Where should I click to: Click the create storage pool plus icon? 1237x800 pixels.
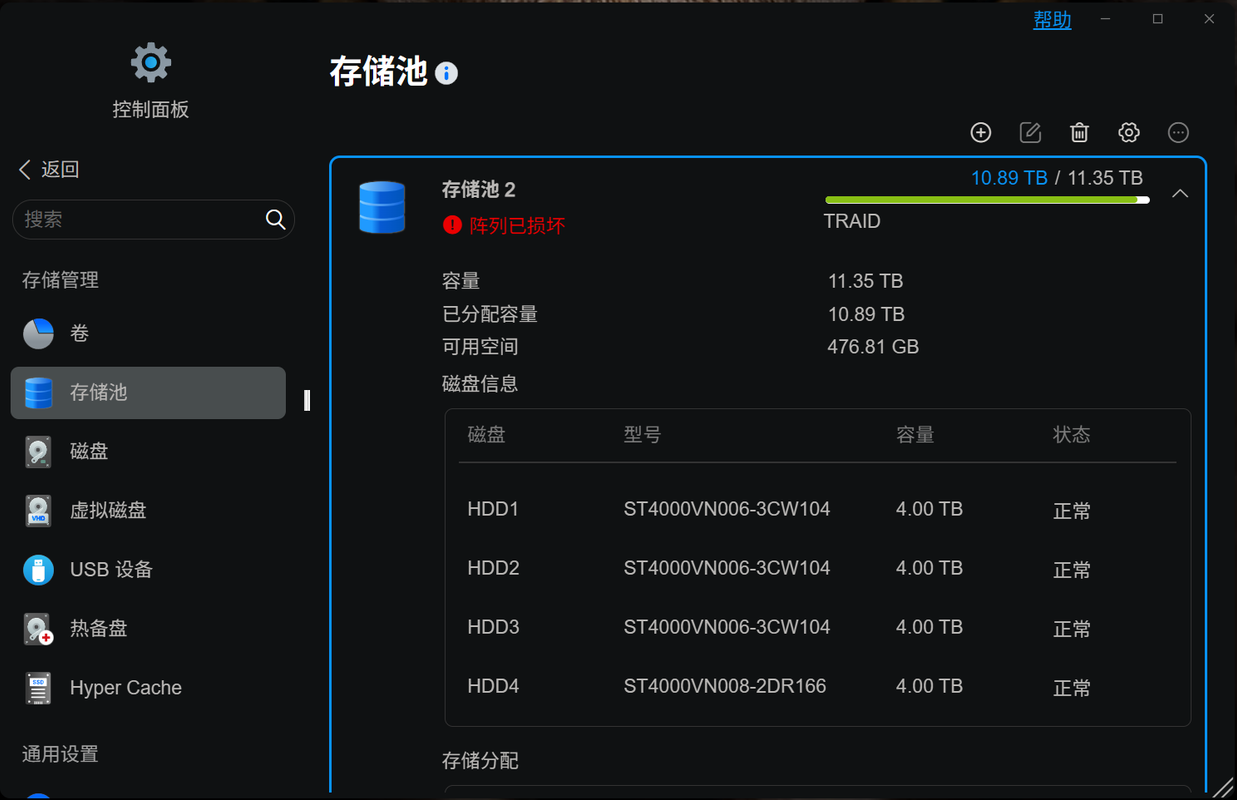[x=981, y=132]
